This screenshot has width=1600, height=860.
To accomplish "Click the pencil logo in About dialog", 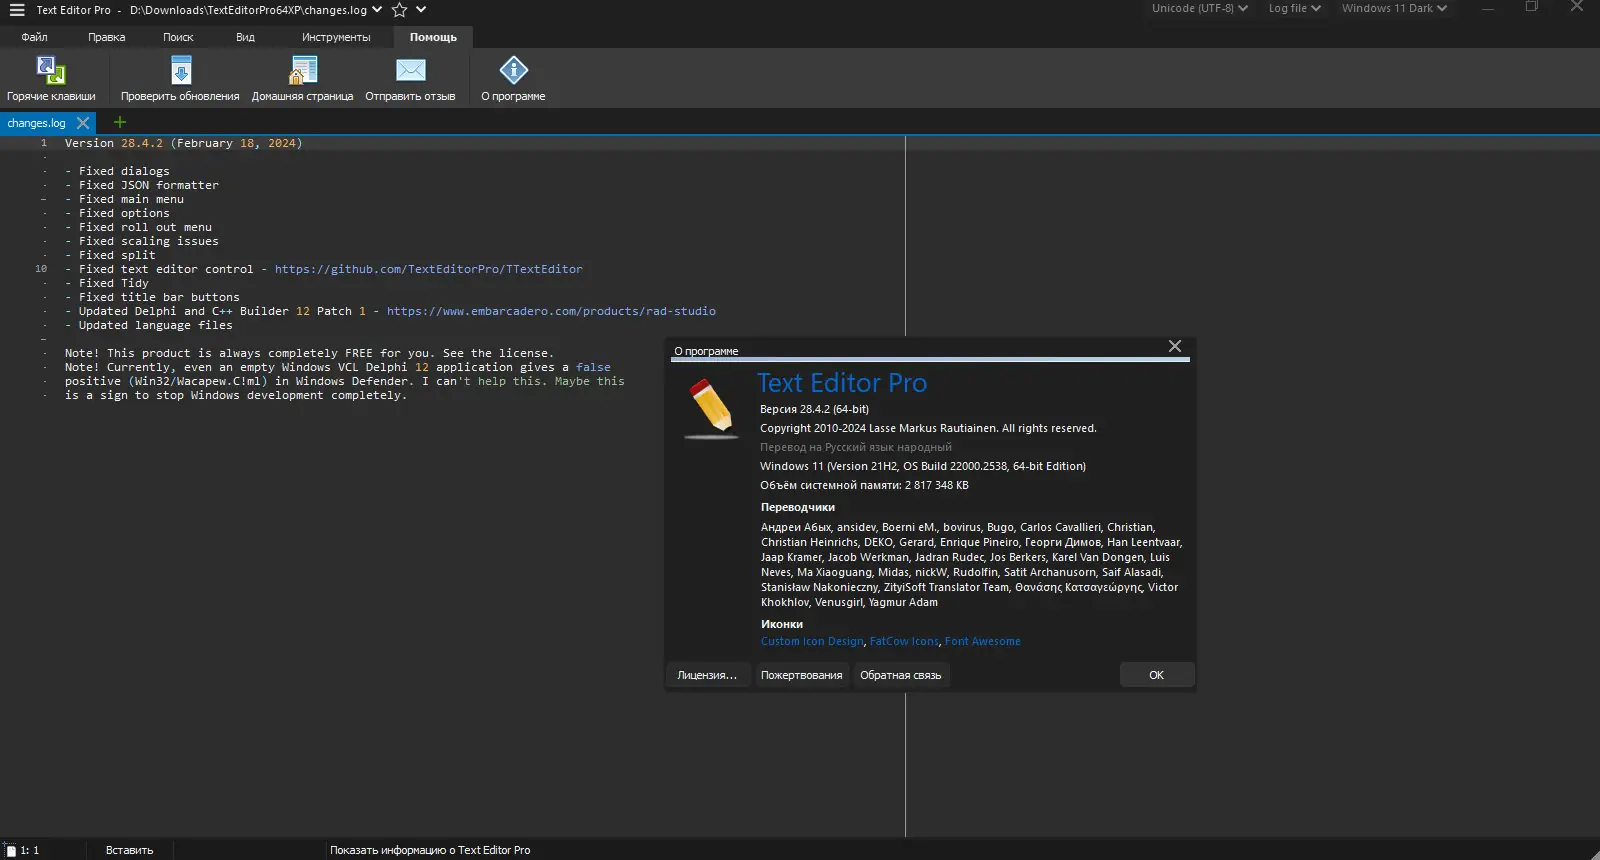I will pyautogui.click(x=711, y=408).
